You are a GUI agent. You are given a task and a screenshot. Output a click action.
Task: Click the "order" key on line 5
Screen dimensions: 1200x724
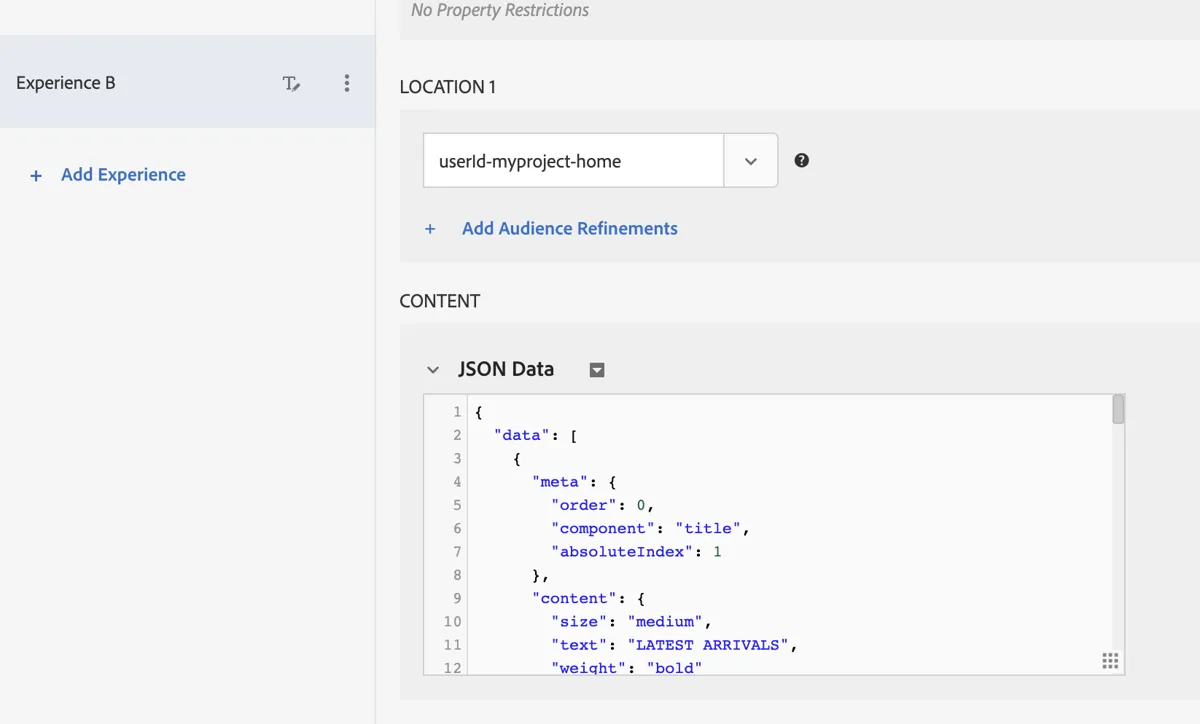585,505
